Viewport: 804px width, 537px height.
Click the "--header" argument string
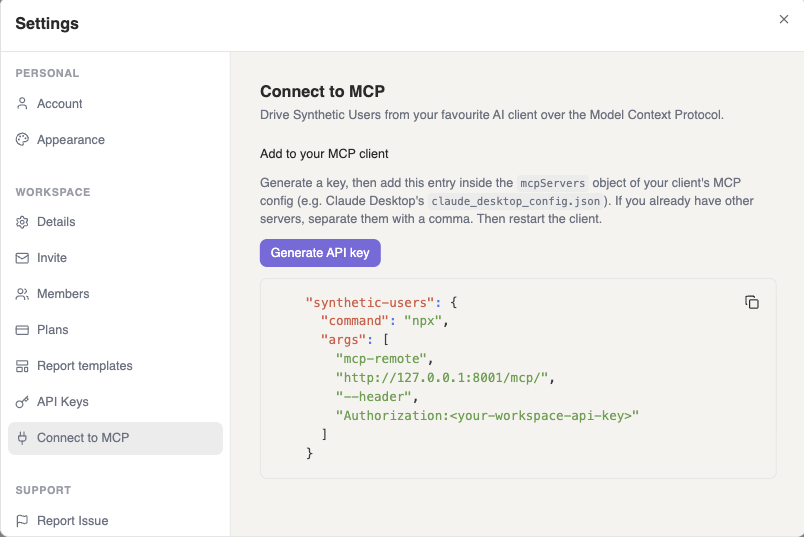click(x=374, y=396)
